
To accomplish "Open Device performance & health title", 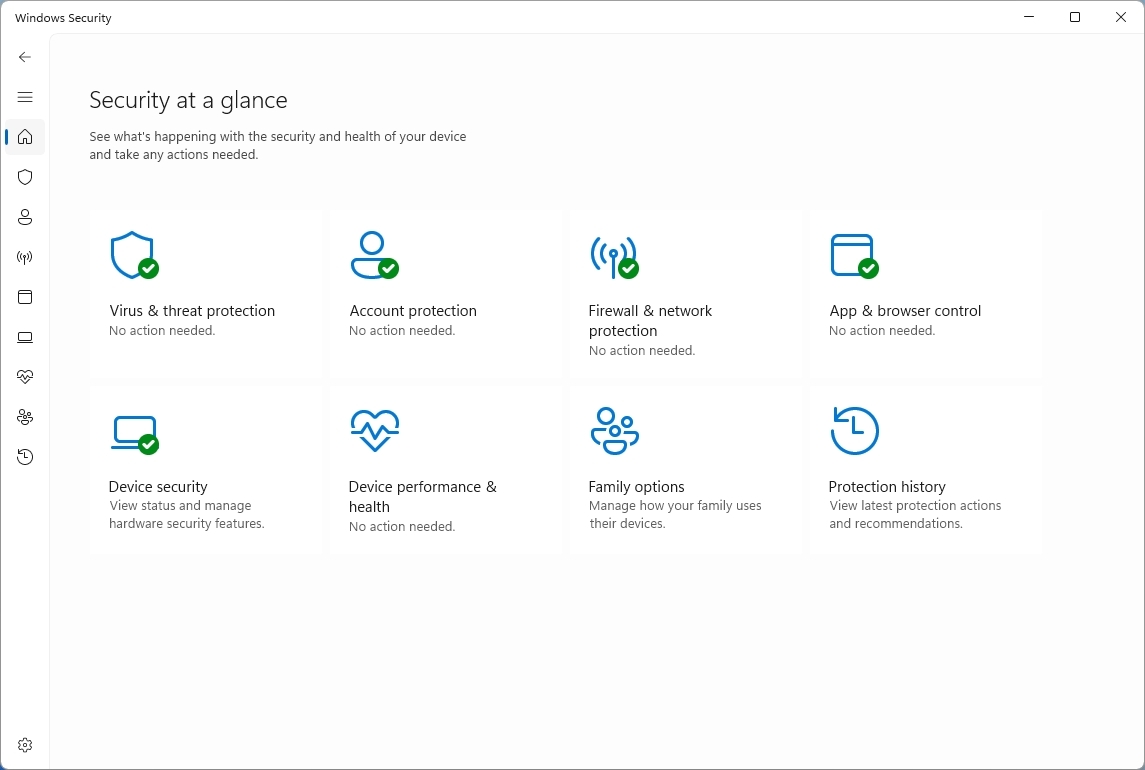I will click(423, 497).
